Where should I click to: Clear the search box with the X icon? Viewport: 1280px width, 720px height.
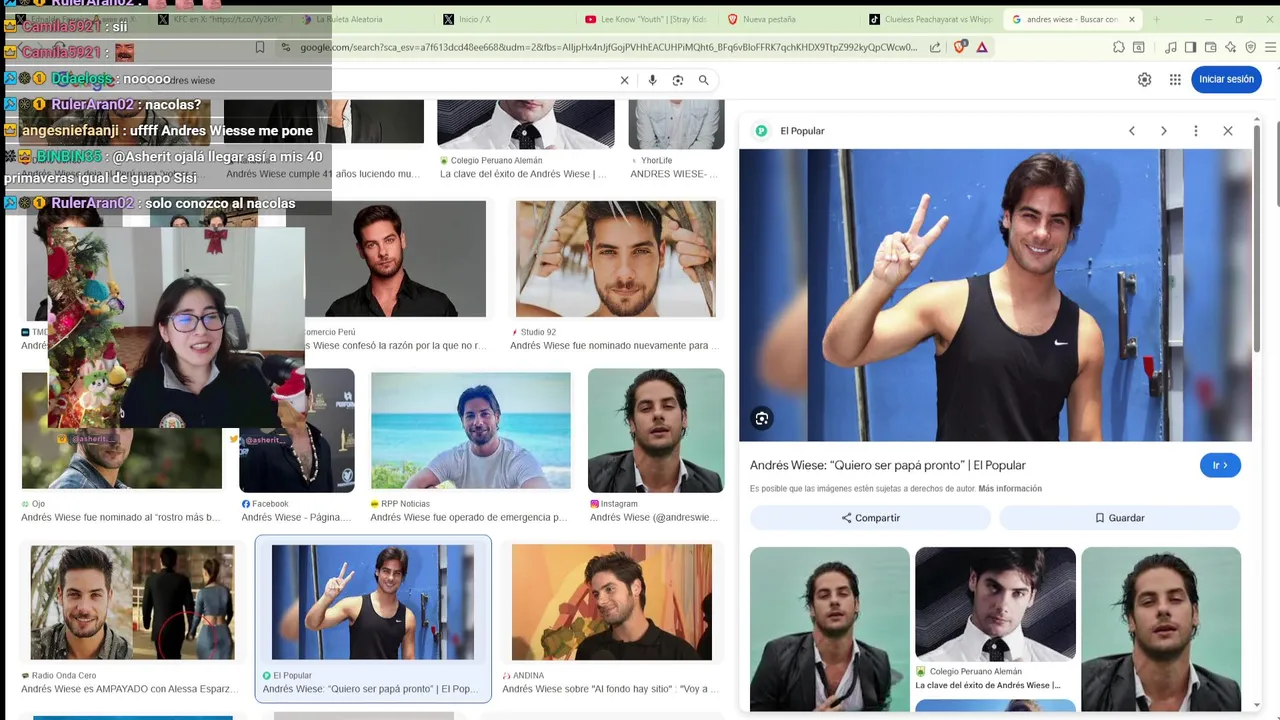624,80
